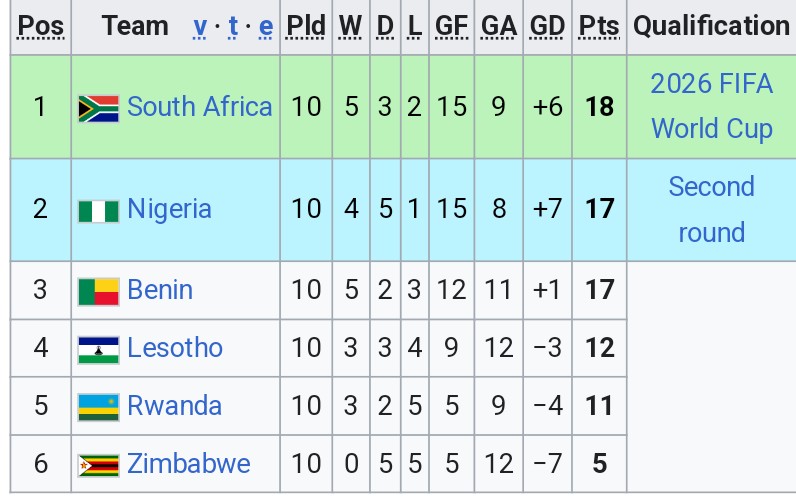This screenshot has height=502, width=796.
Task: Click the Pts column header
Action: 599,26
